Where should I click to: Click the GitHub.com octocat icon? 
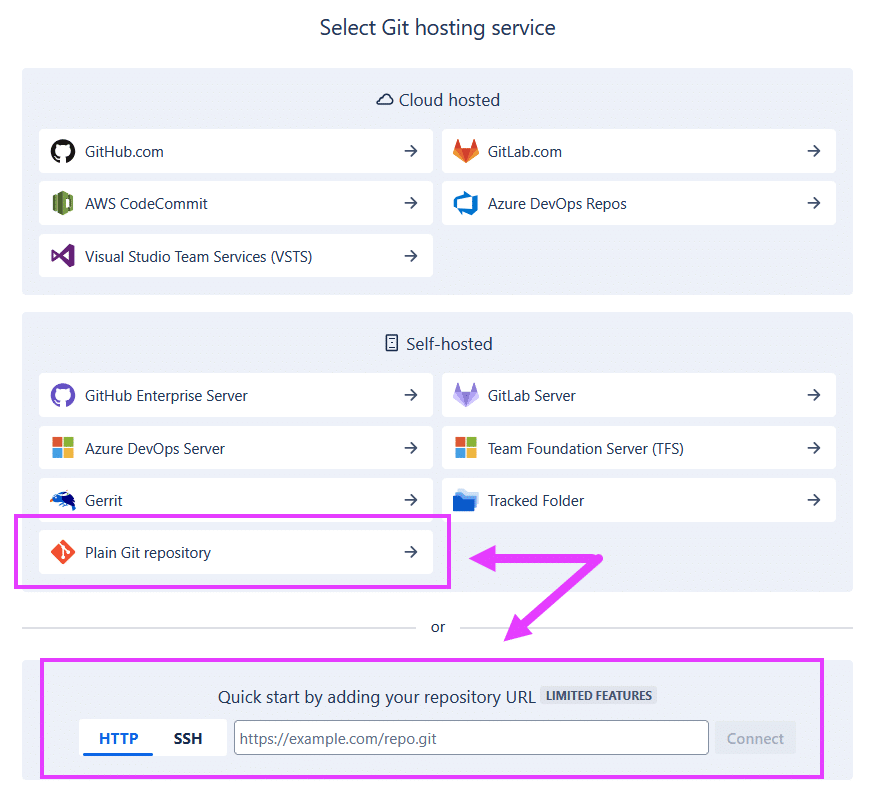[x=63, y=152]
